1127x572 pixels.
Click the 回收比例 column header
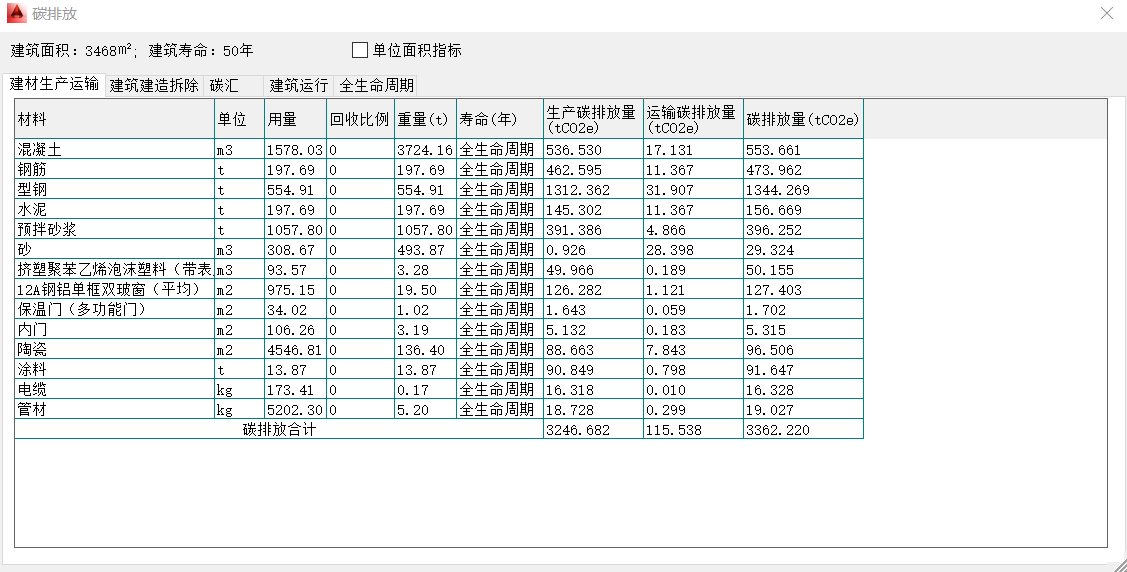360,119
